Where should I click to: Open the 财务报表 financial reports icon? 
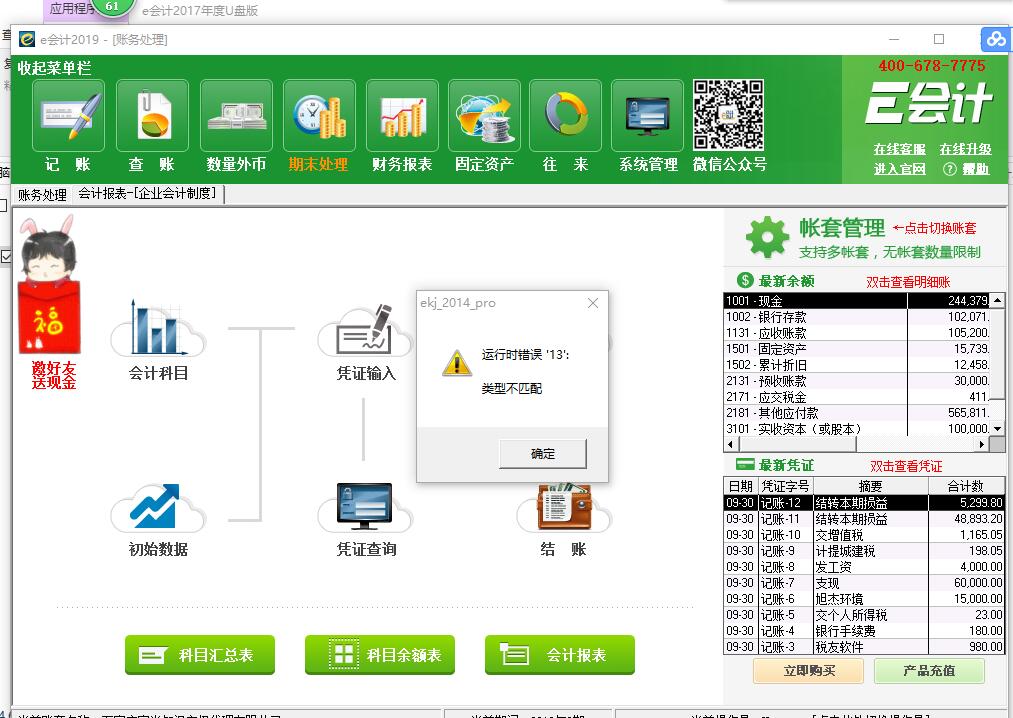click(x=402, y=116)
